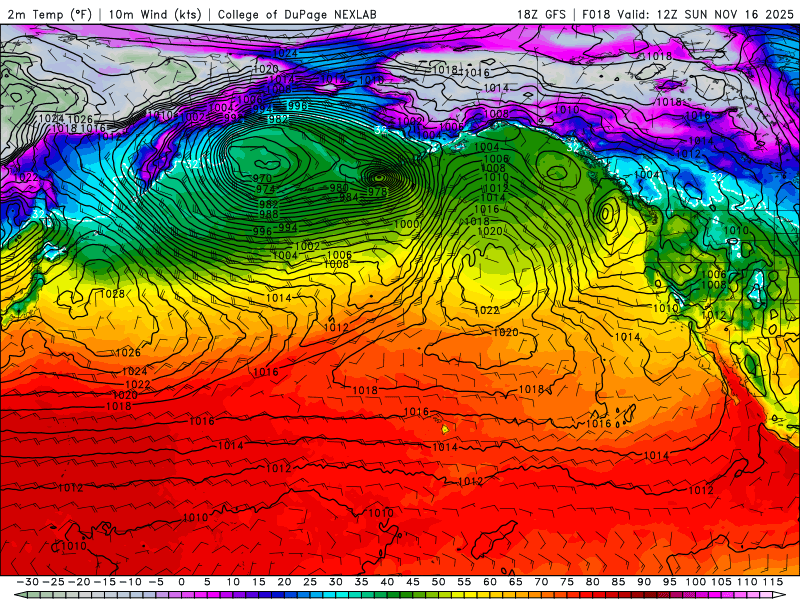800x600 pixels.
Task: Select the 980 isobar label
Action: coord(339,188)
